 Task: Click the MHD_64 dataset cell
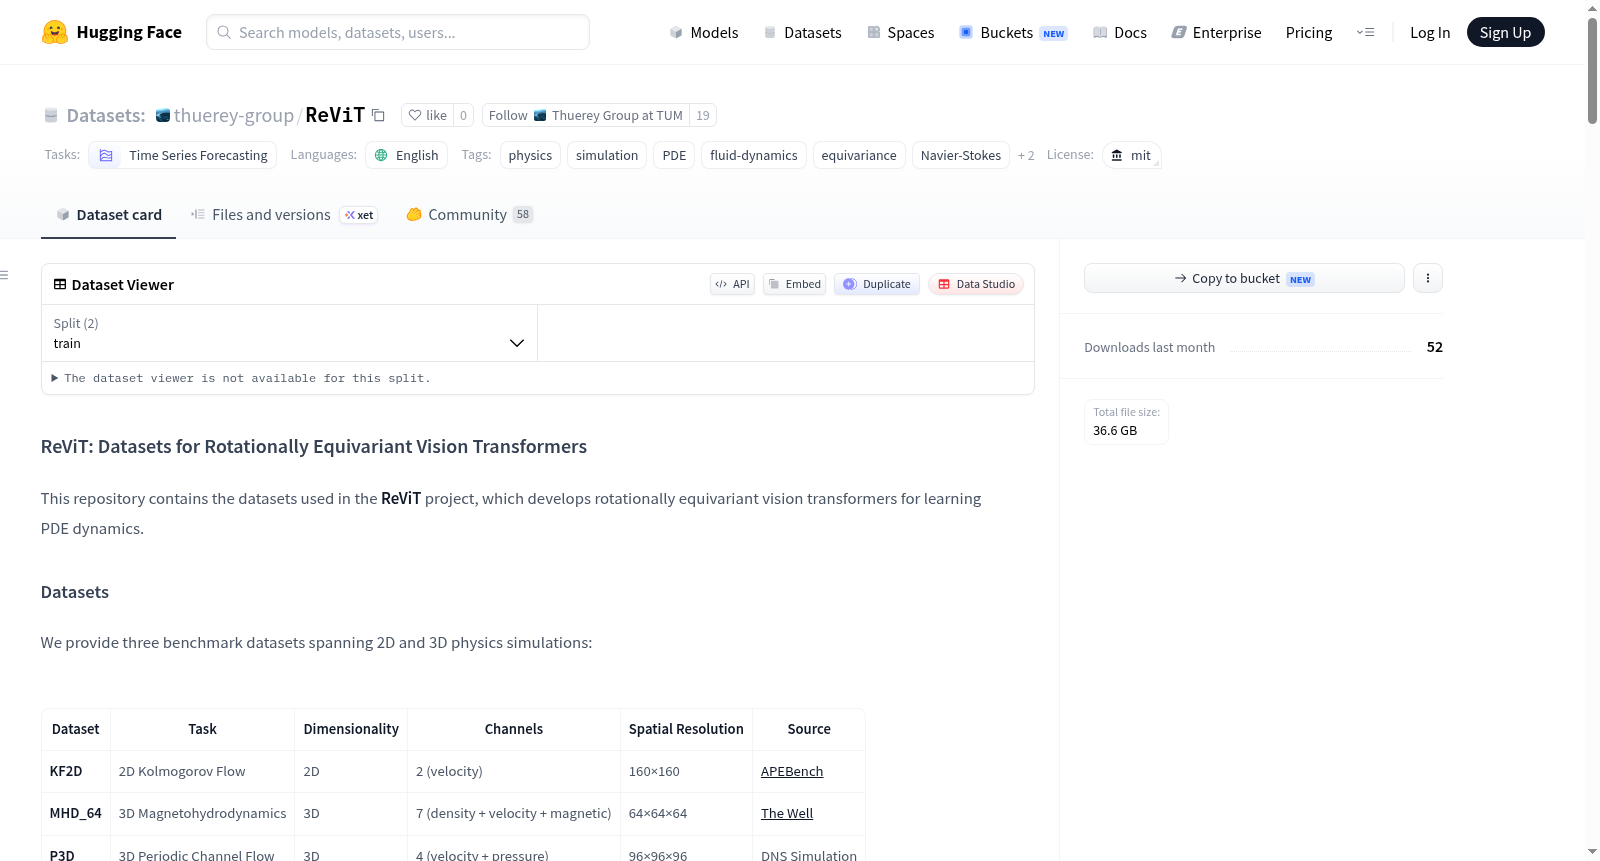pos(76,813)
